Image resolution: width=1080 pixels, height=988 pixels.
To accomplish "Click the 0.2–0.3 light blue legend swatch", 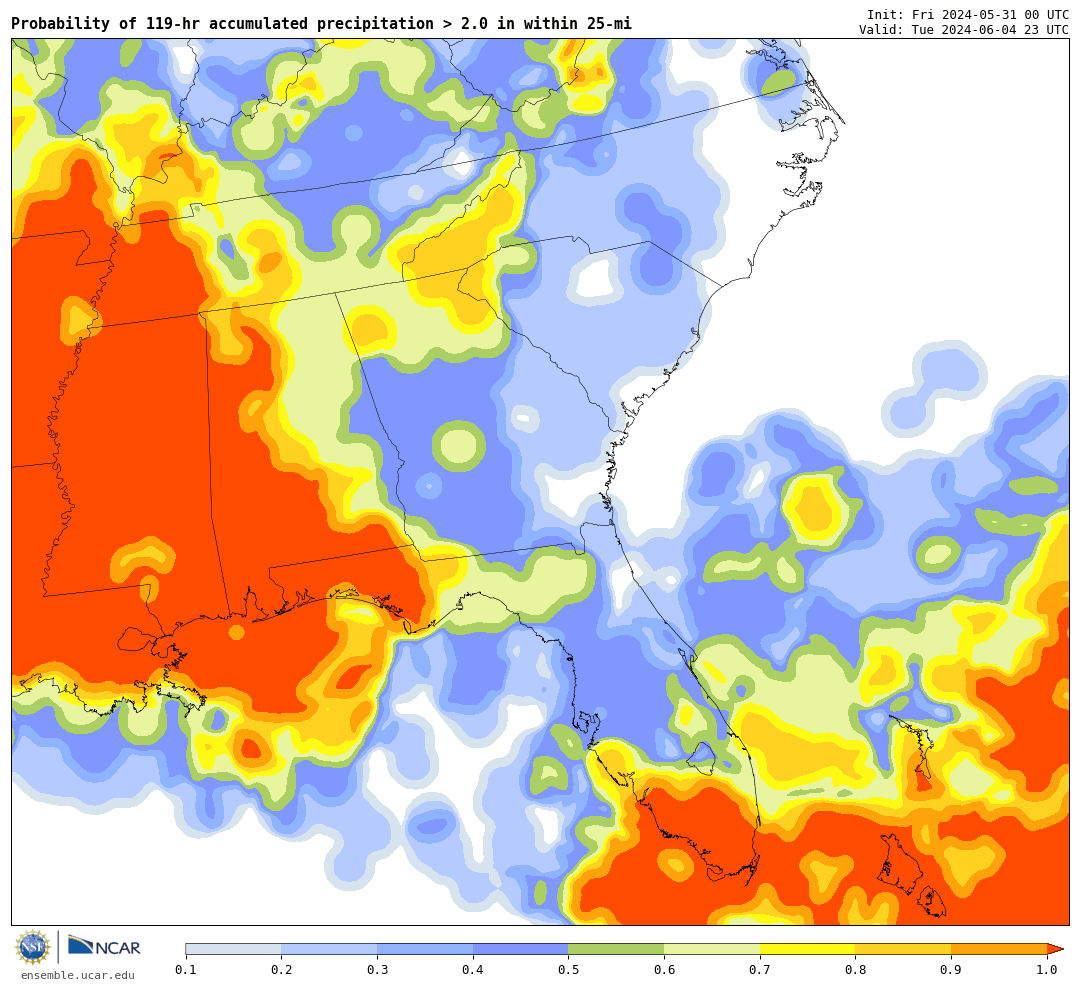I will point(329,949).
